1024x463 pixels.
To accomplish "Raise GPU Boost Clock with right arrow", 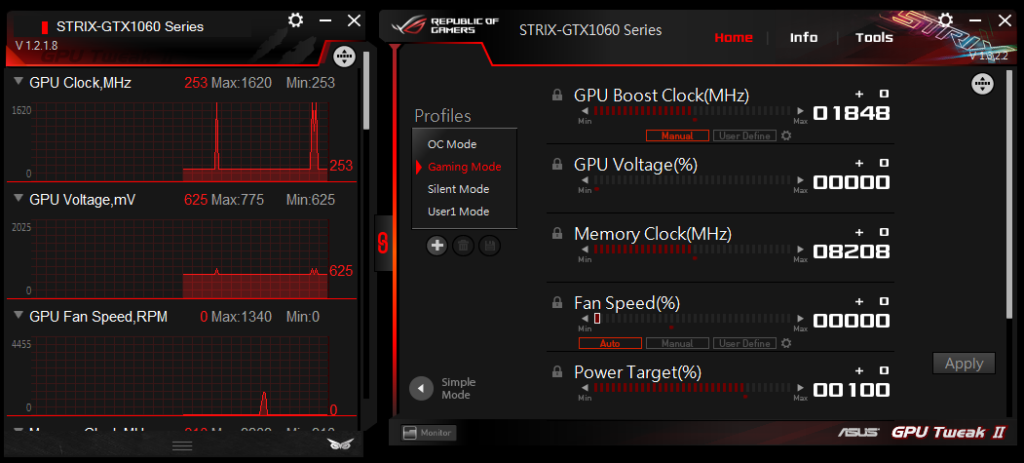I will [x=801, y=111].
